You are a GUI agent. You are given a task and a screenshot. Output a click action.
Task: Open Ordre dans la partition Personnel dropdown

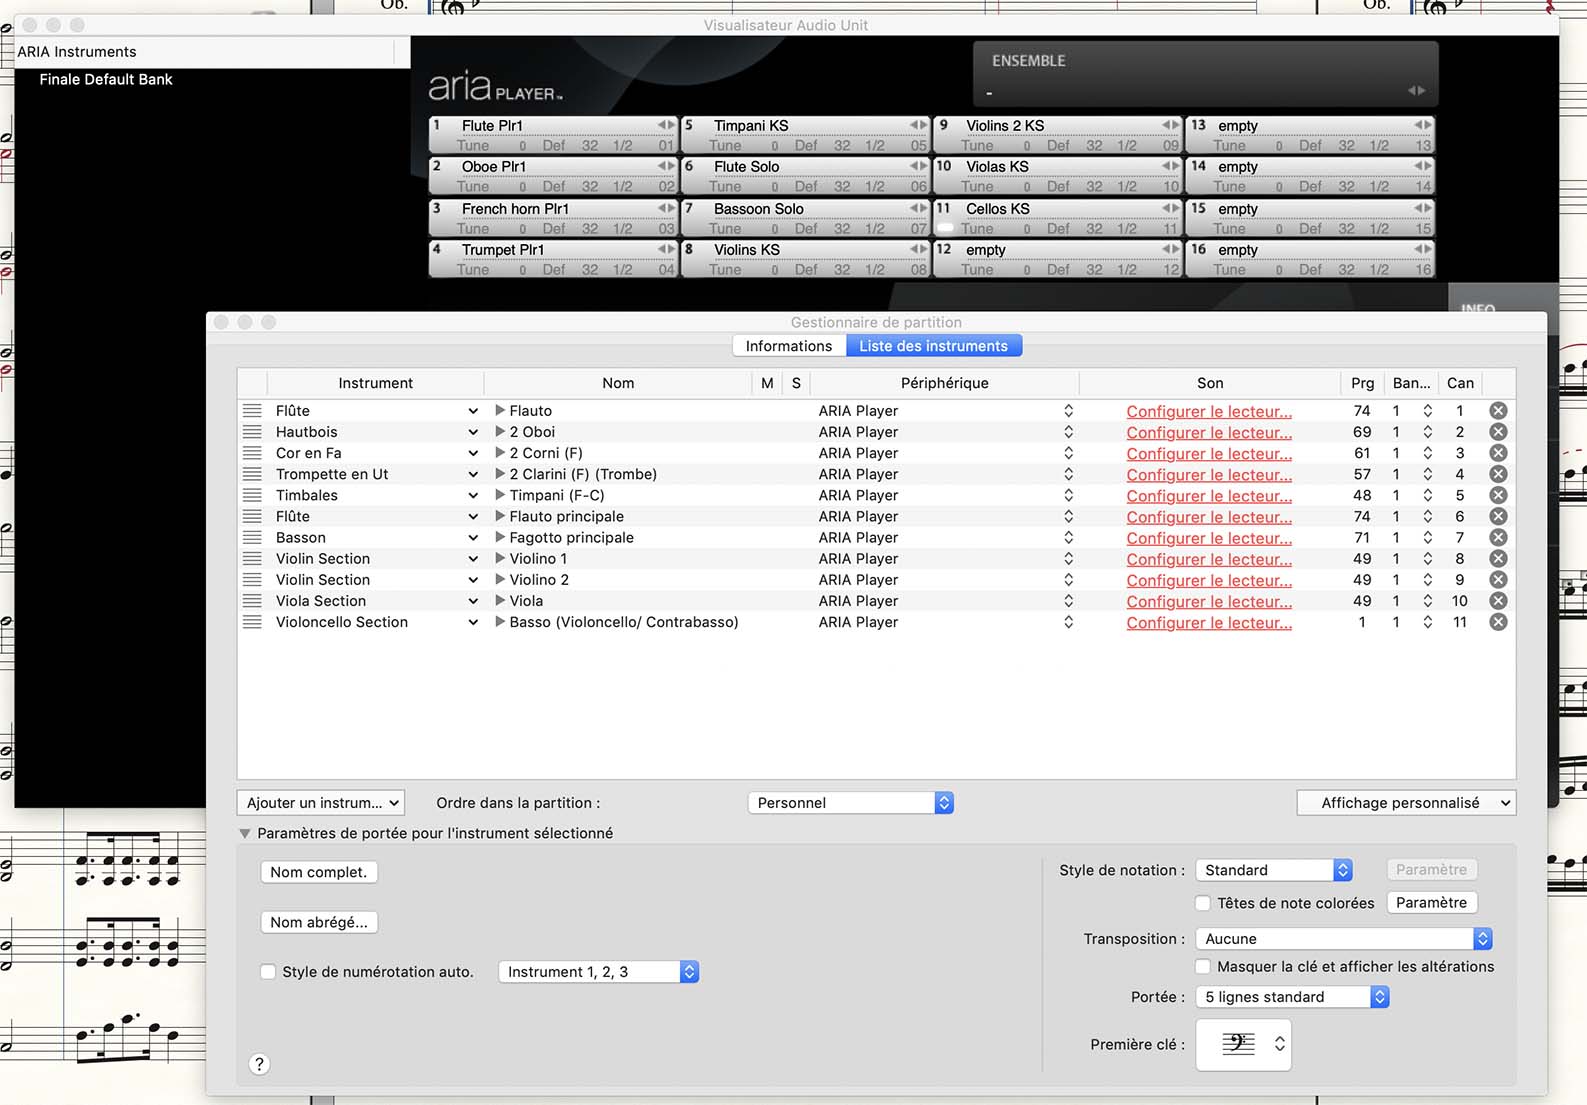[x=850, y=803]
